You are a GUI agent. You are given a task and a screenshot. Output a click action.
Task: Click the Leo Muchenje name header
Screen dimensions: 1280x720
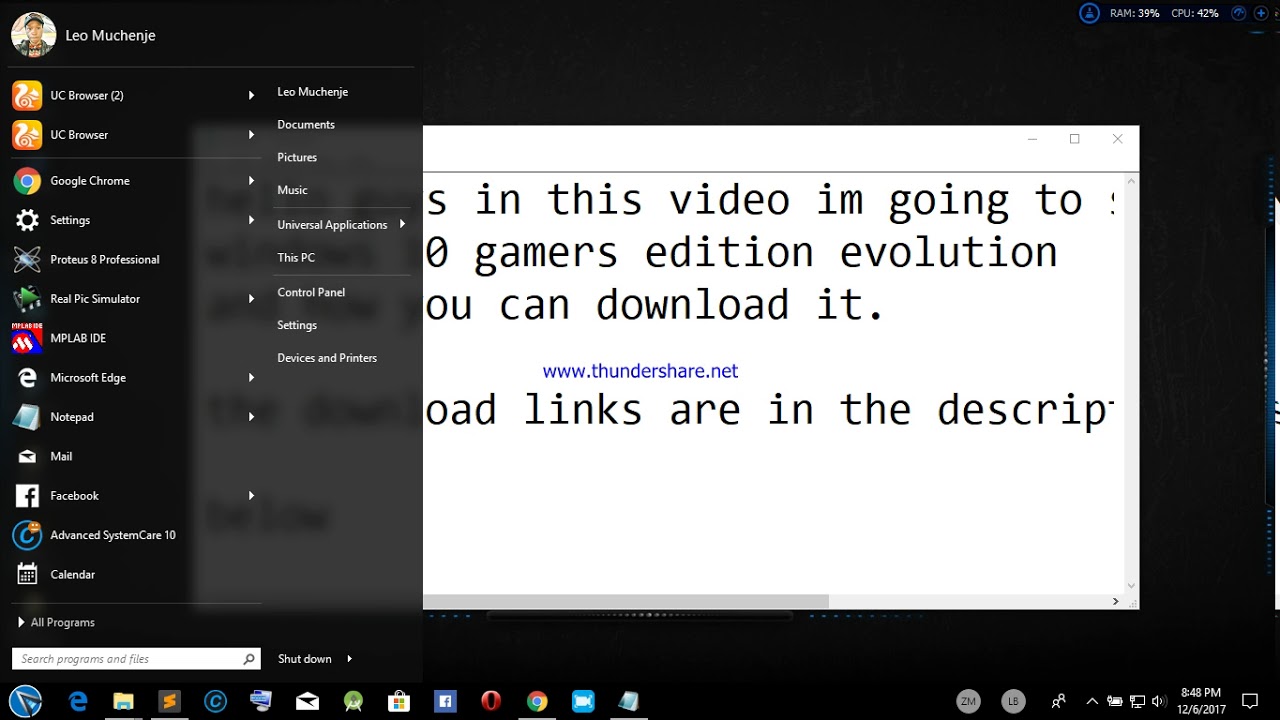(110, 35)
